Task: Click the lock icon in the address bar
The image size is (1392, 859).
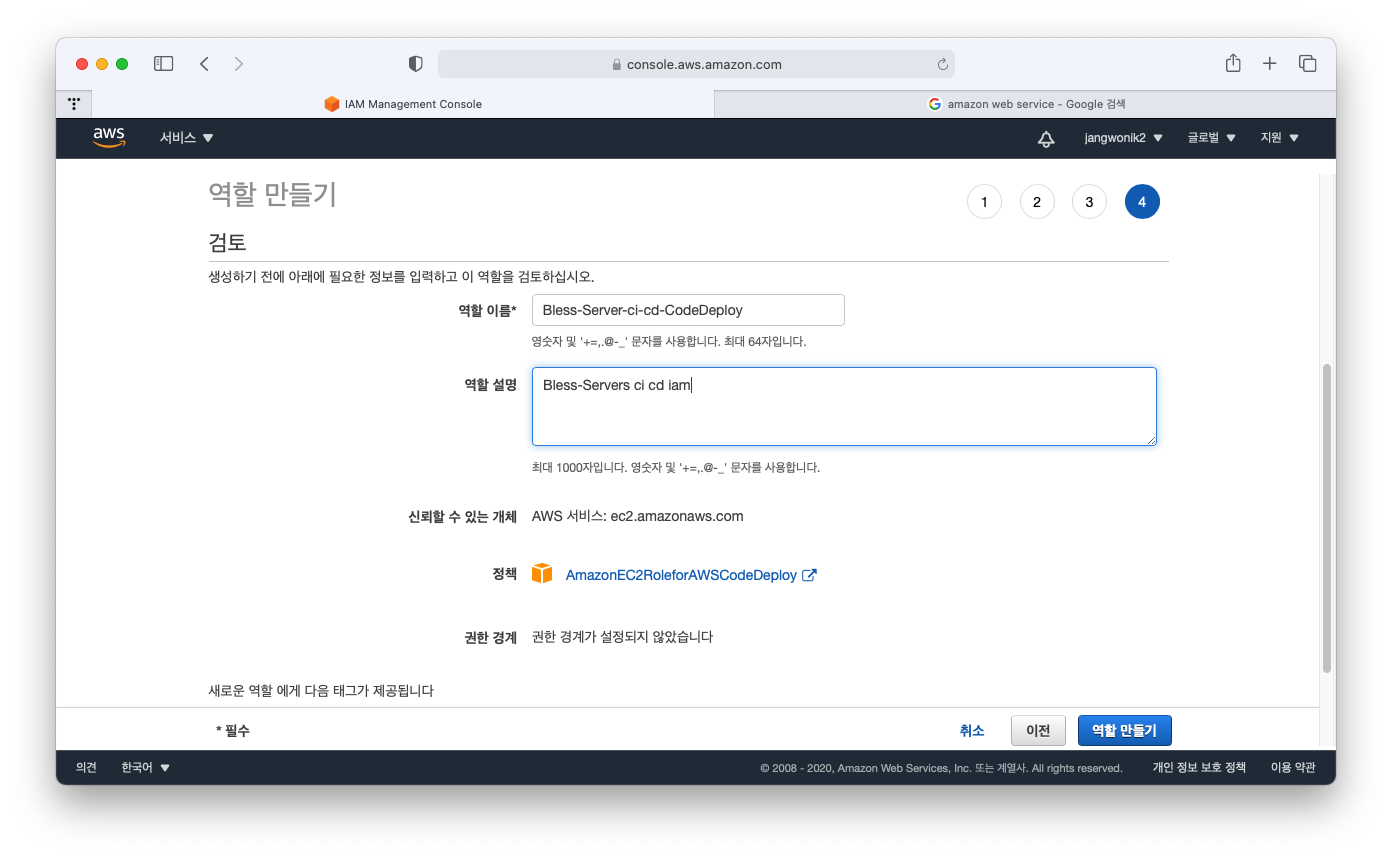Action: click(x=617, y=65)
